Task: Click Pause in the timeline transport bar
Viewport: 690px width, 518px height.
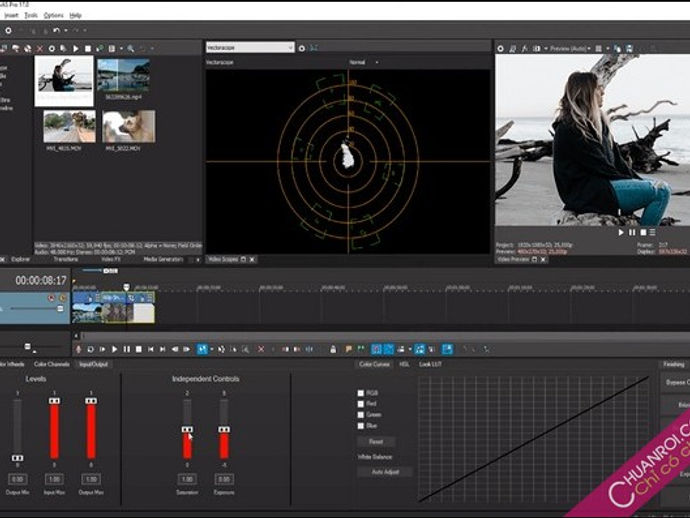Action: (x=127, y=349)
